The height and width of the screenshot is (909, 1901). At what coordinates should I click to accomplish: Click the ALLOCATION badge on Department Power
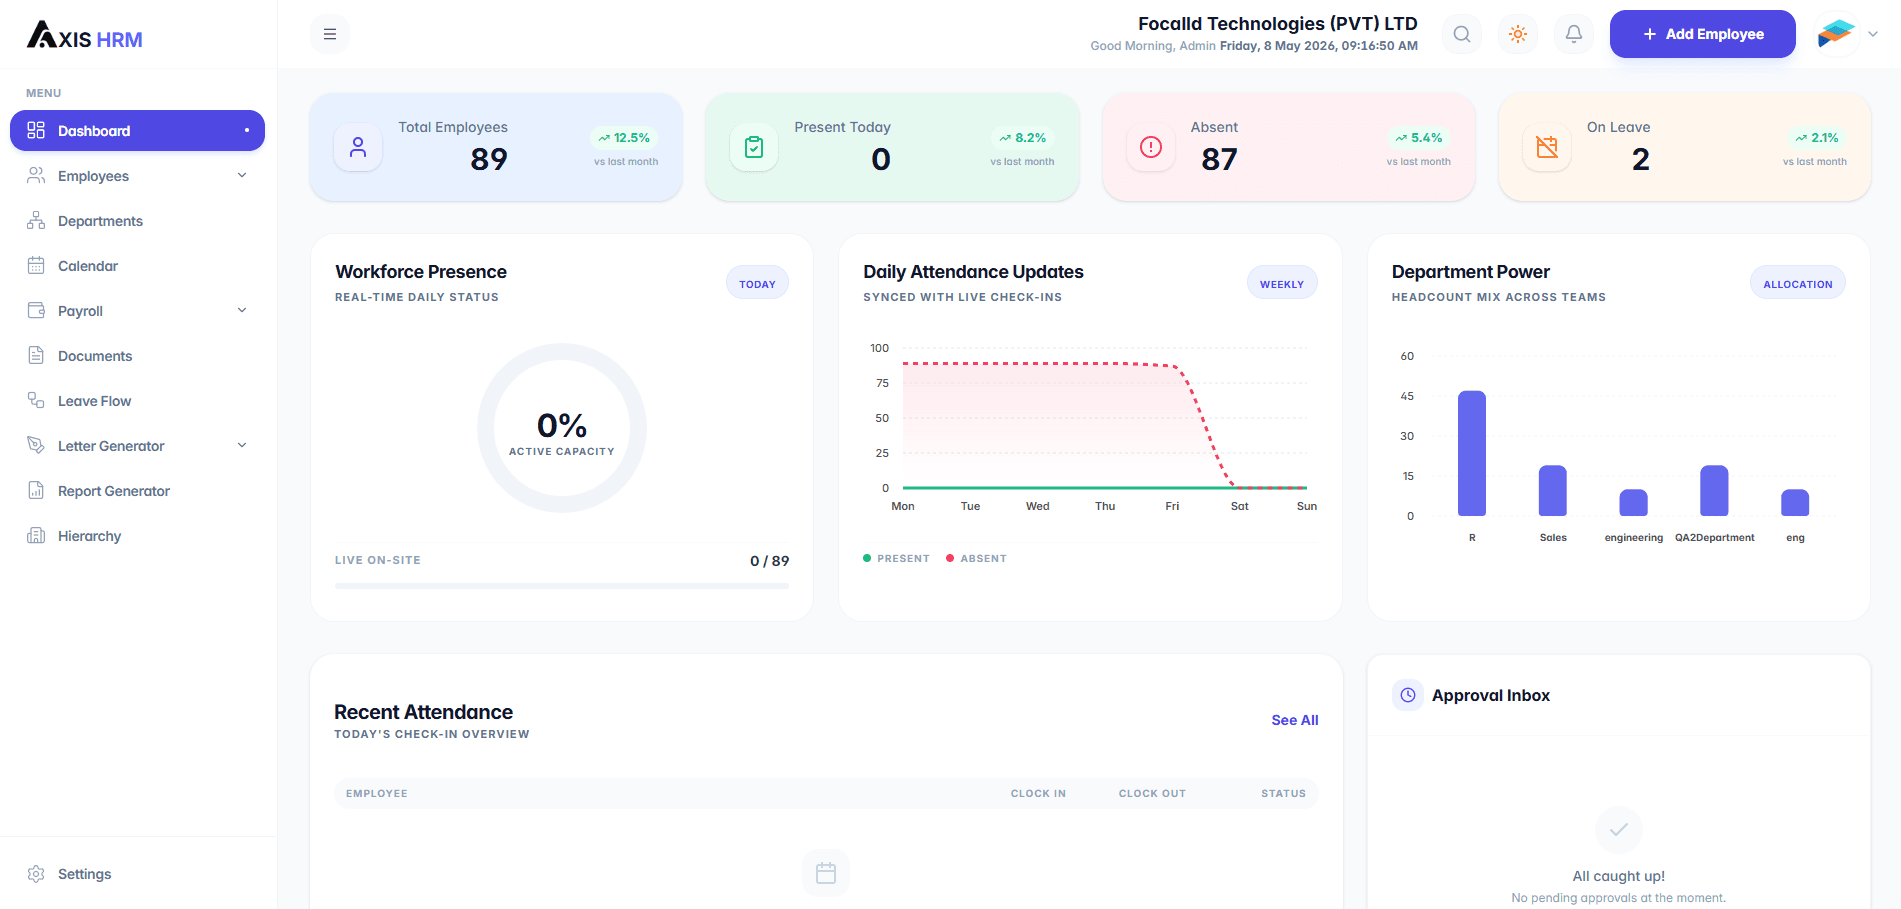pos(1798,284)
